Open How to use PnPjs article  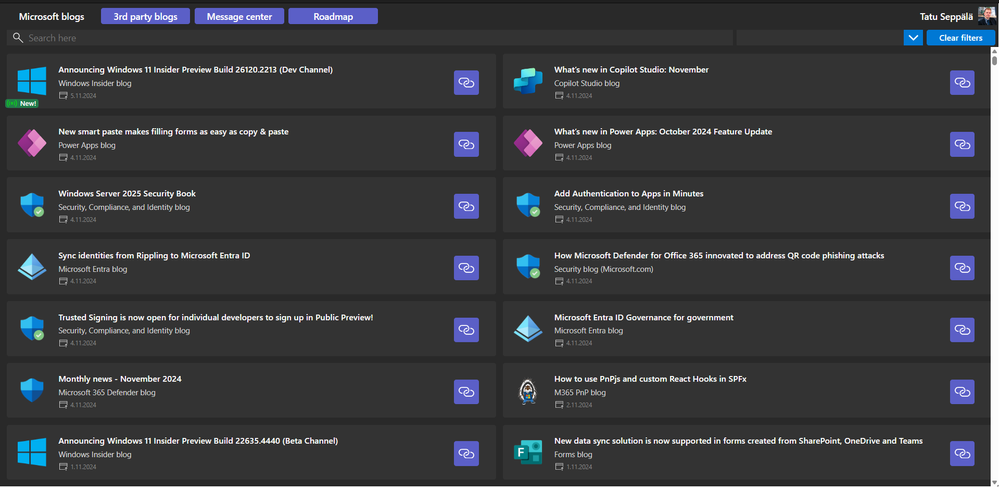pyautogui.click(x=650, y=379)
